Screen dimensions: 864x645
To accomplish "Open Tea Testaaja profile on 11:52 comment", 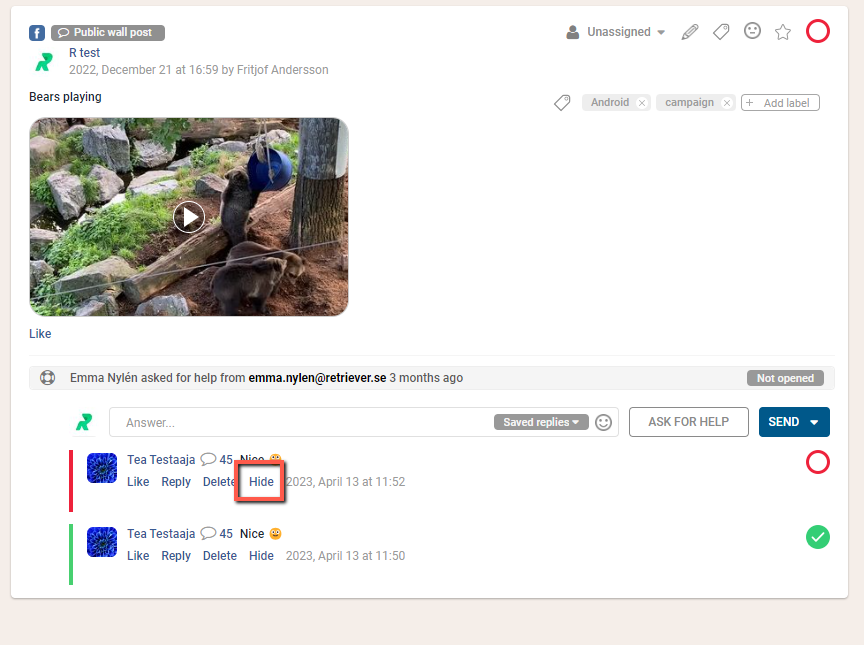I will click(x=161, y=460).
